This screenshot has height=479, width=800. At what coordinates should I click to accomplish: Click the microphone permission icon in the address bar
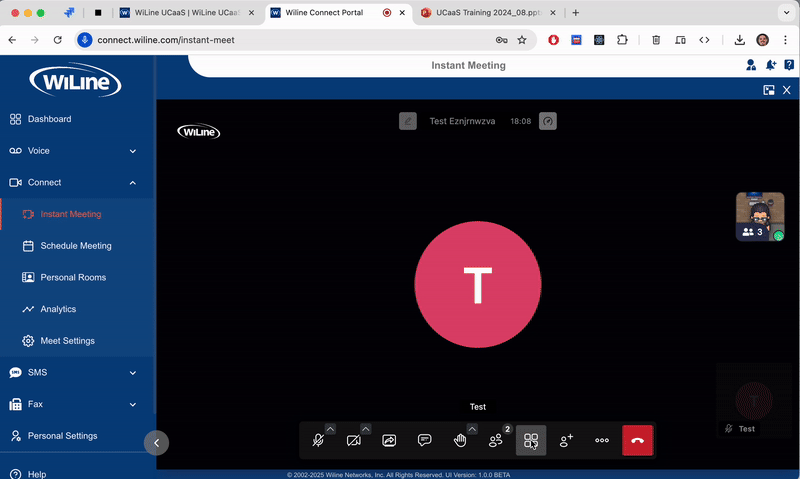pos(85,40)
